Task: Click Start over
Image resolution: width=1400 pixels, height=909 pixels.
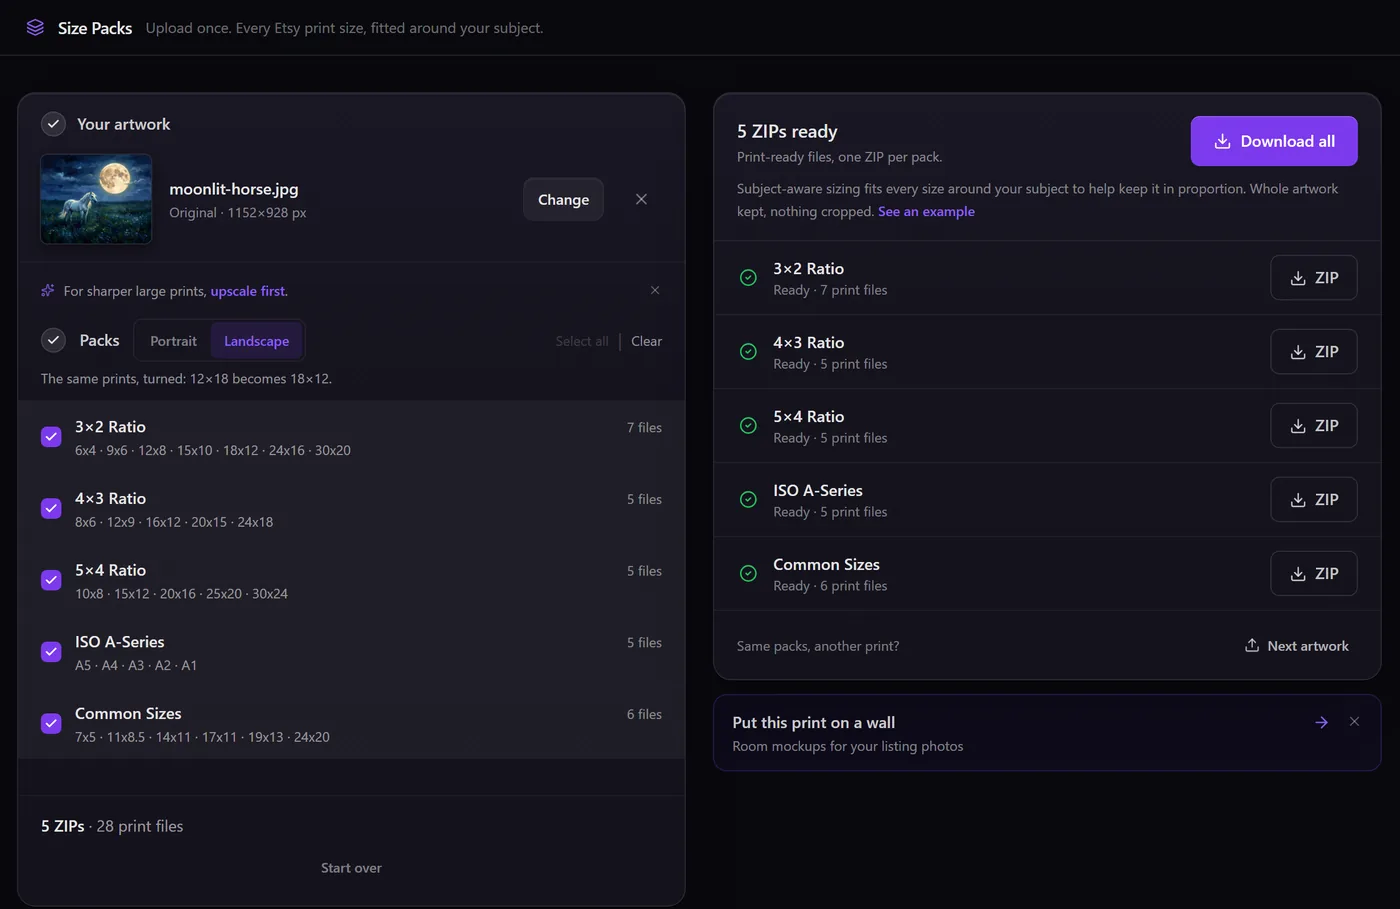Action: pos(351,868)
